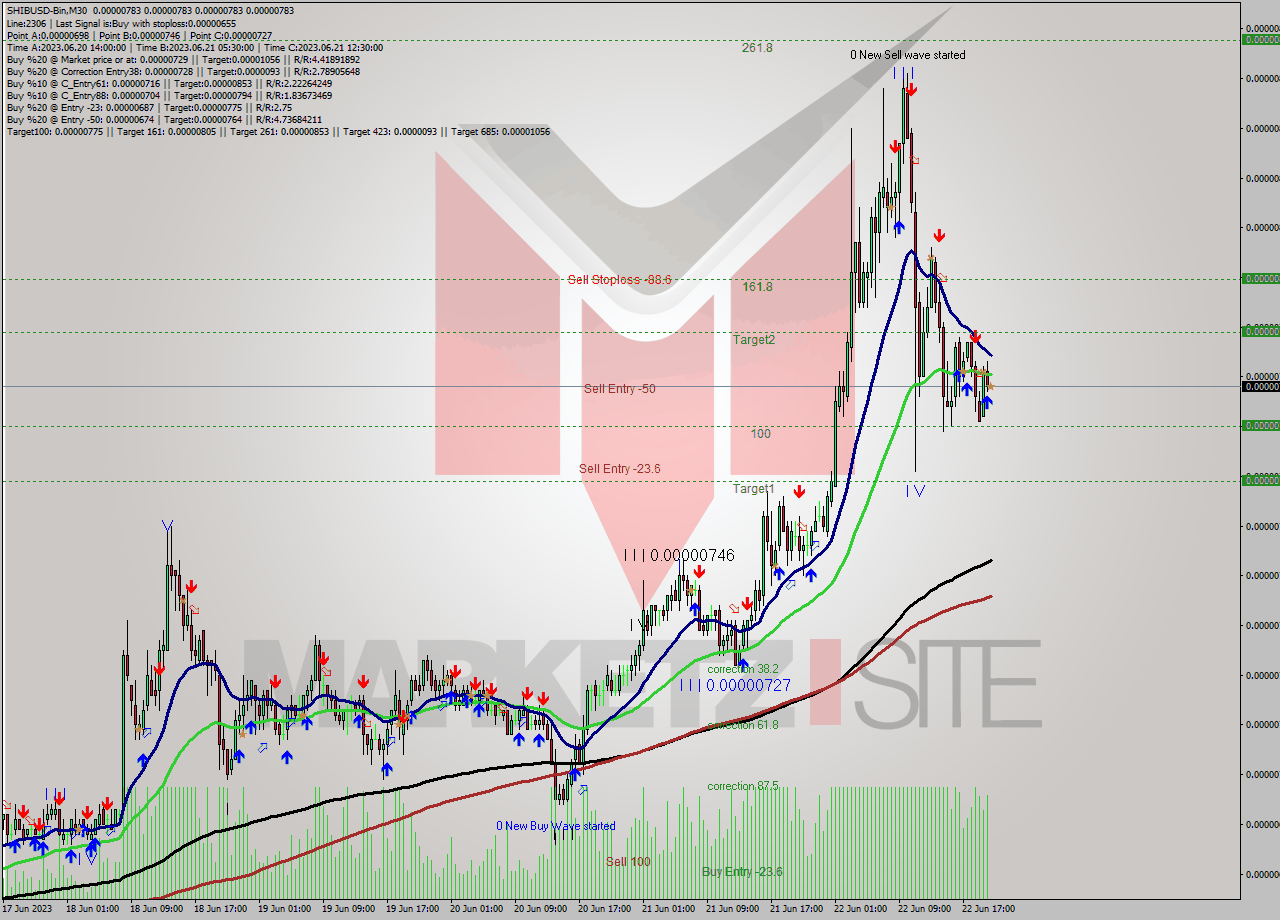The height and width of the screenshot is (920, 1280).
Task: Click the '19 Jun 01:00' time axis label
Action: (284, 909)
